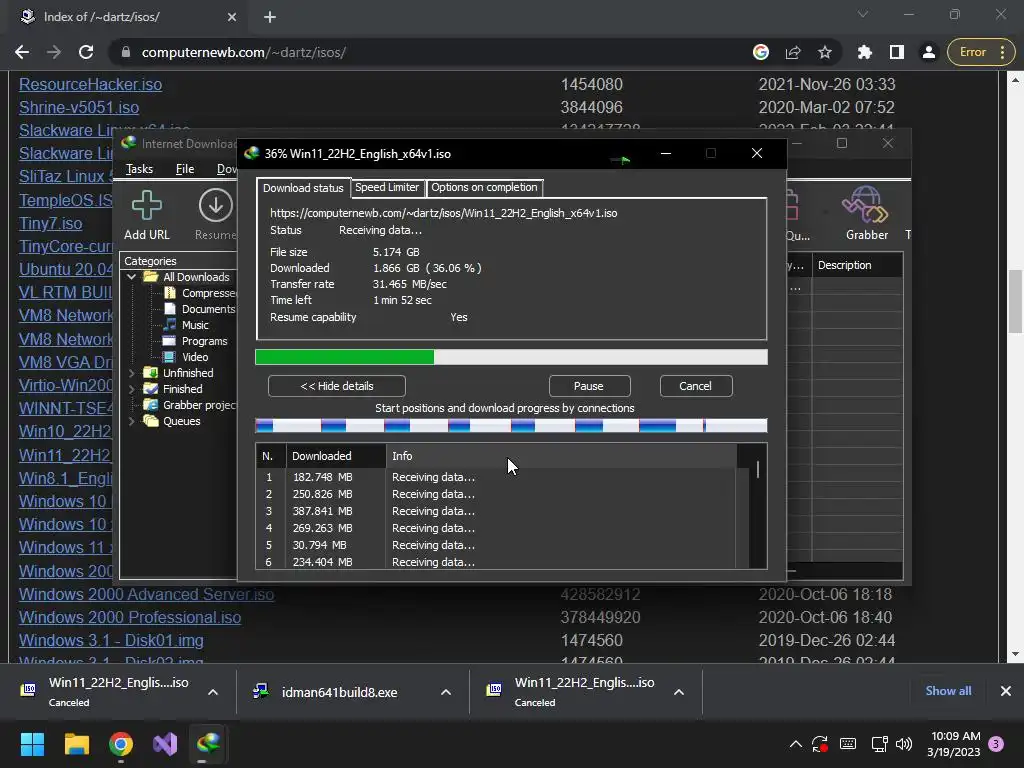Open Google Chrome from taskbar
The width and height of the screenshot is (1024, 768).
click(121, 743)
